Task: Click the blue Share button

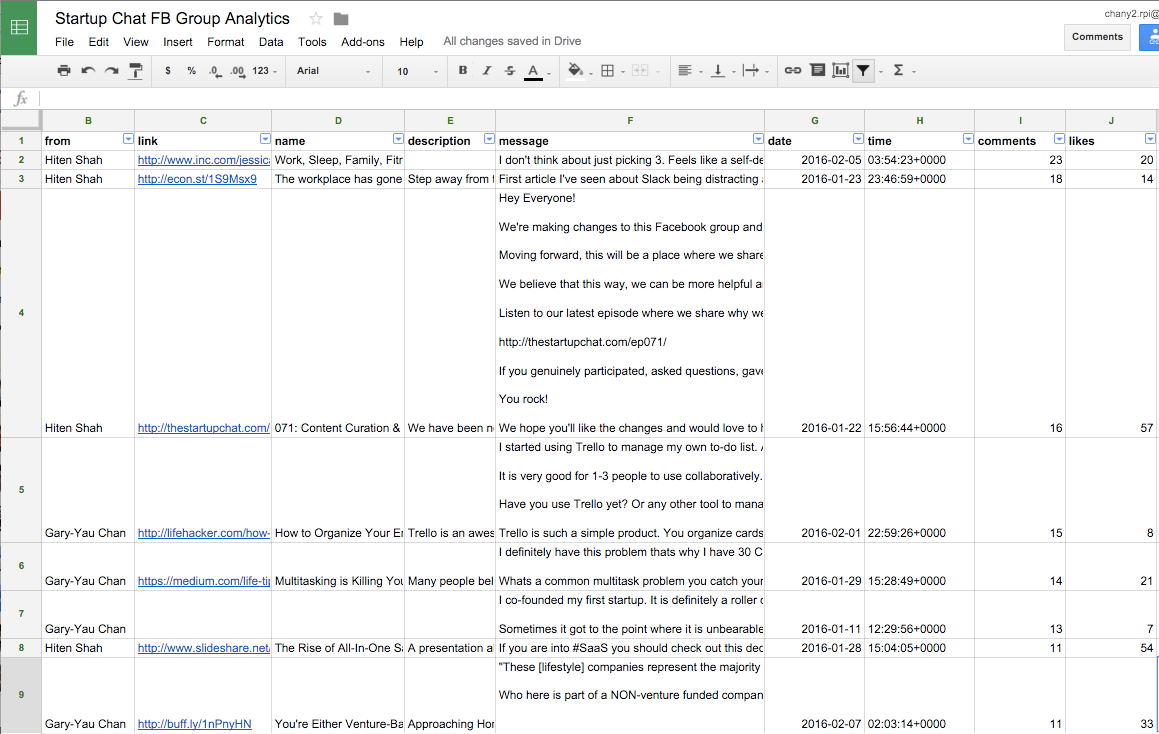Action: (1149, 37)
